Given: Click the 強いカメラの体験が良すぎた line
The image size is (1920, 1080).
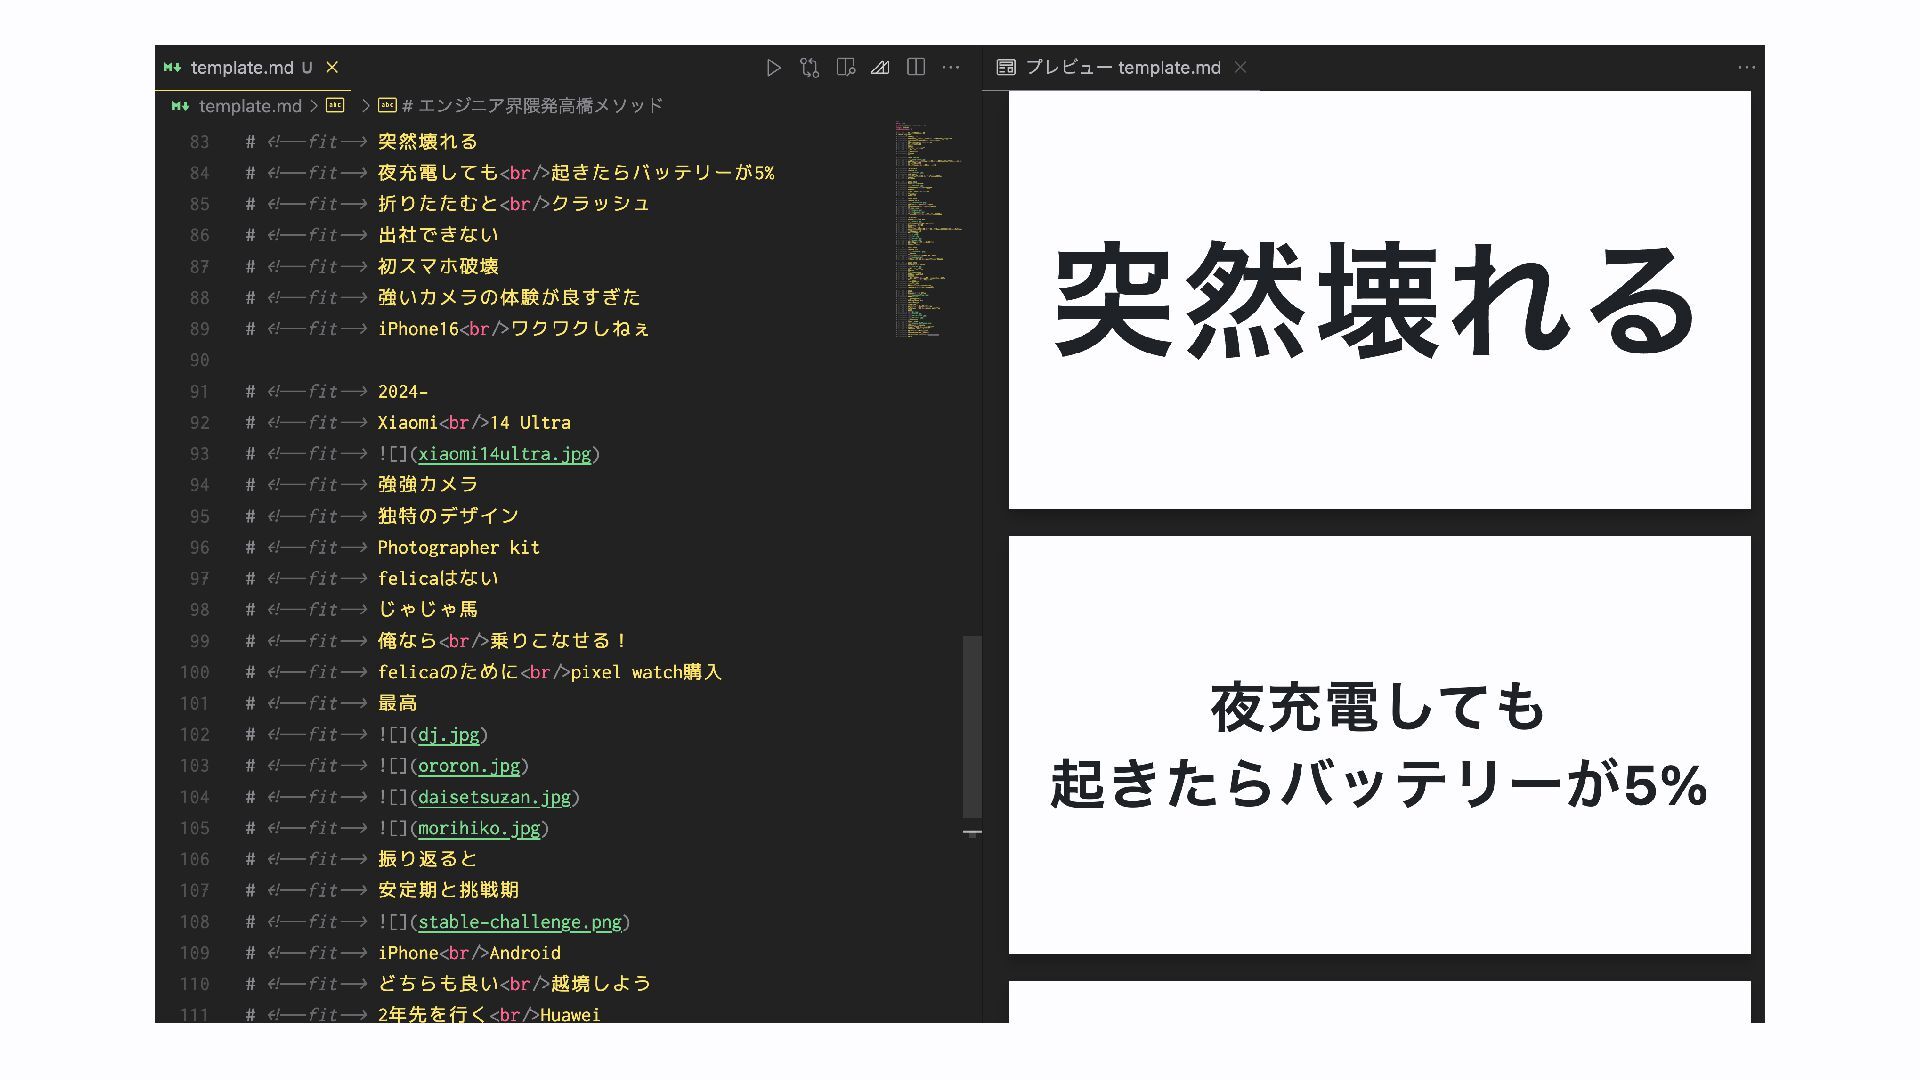Looking at the screenshot, I should point(509,297).
